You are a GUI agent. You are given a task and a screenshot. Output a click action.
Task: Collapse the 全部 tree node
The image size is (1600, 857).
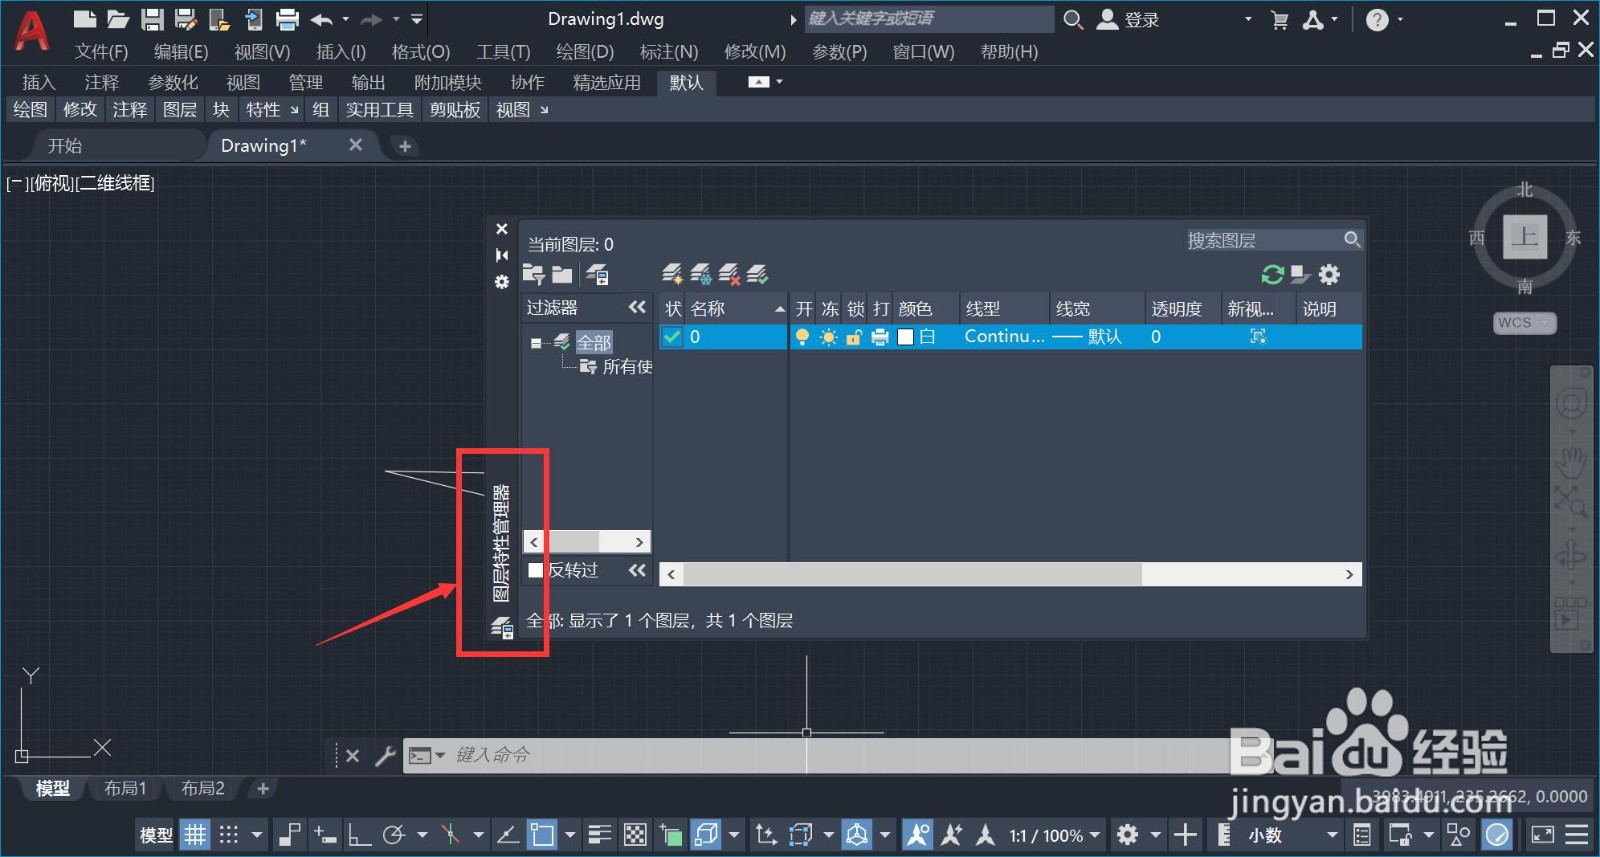pyautogui.click(x=536, y=343)
